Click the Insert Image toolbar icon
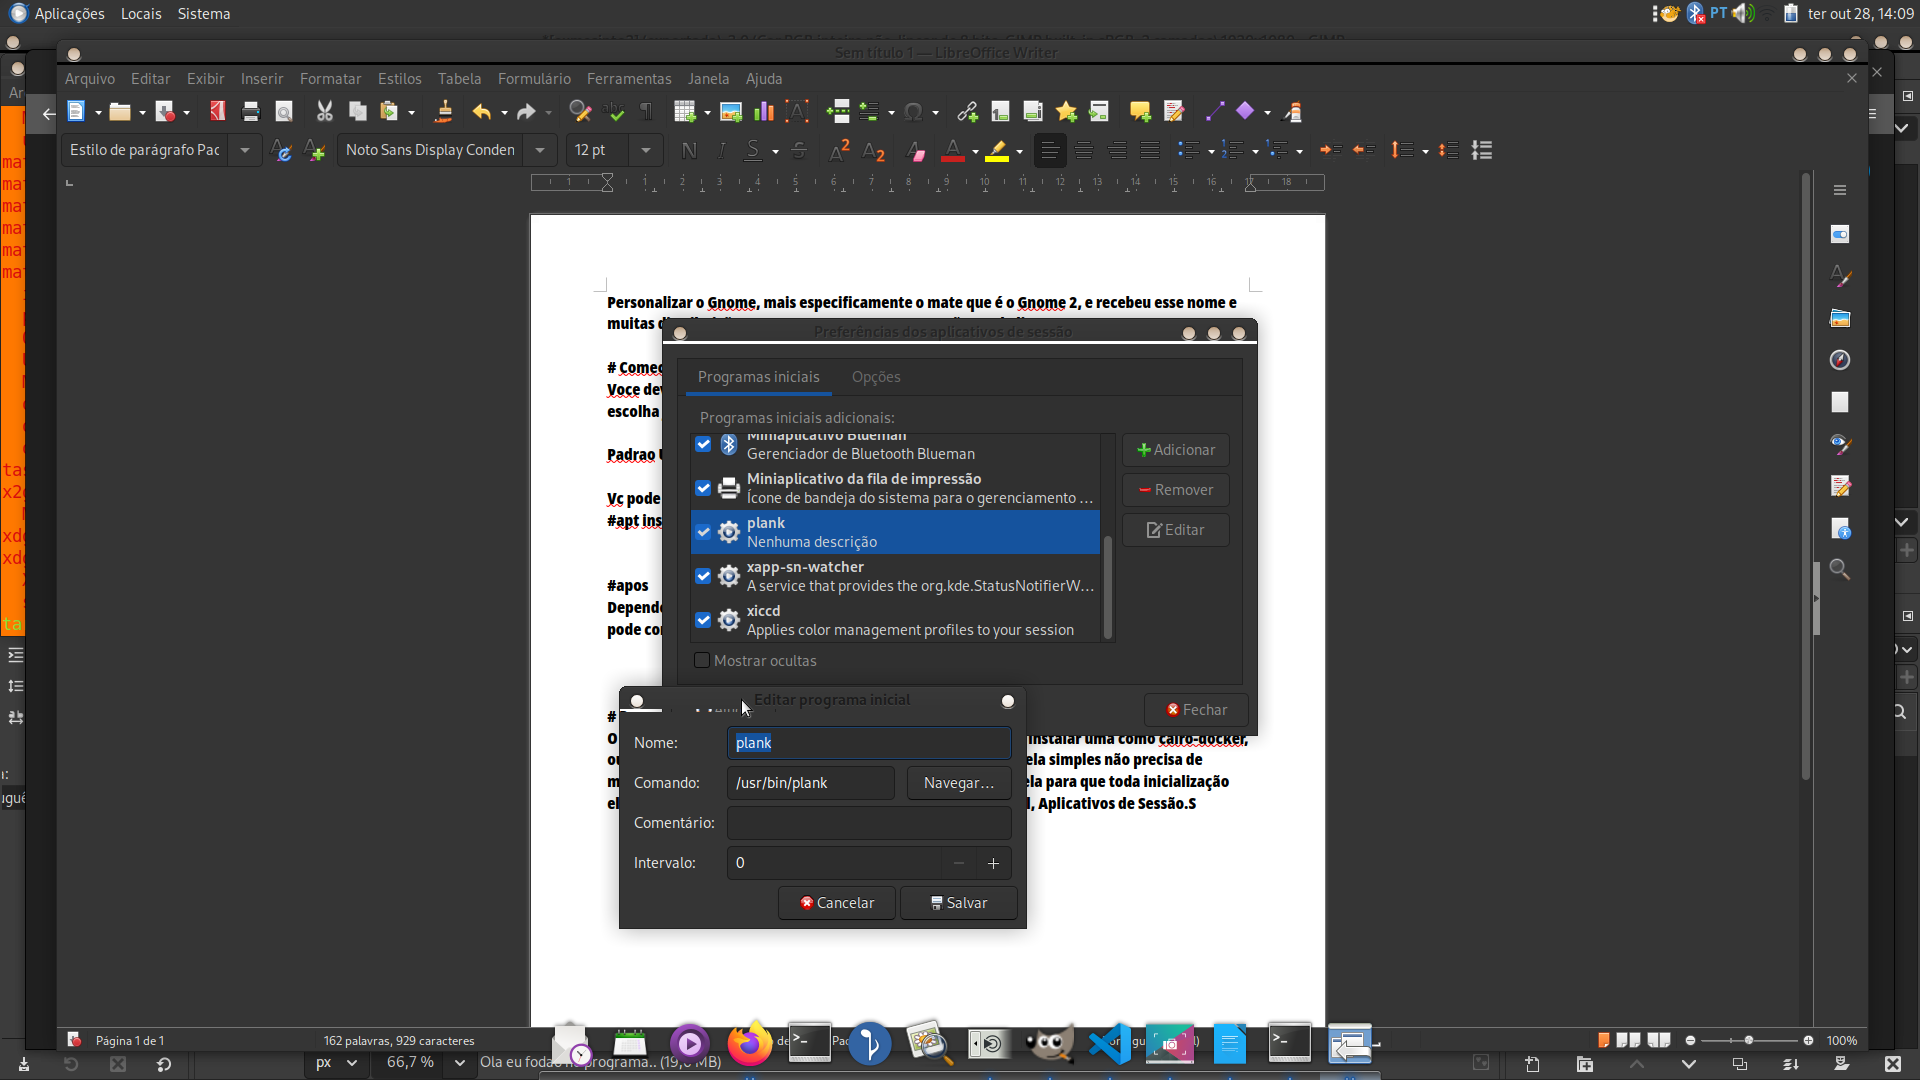The image size is (1920, 1080). [731, 112]
